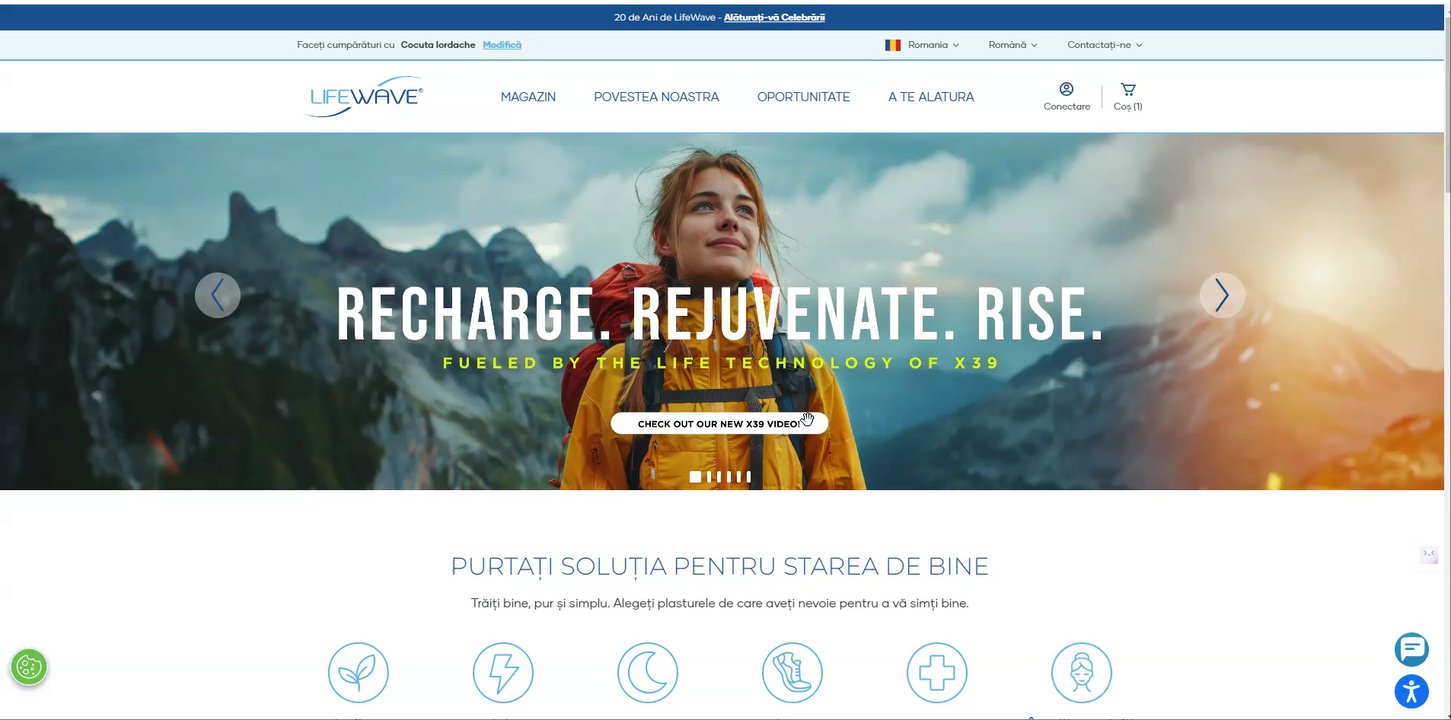Open the A TE ALATURA menu
Viewport: 1451px width, 720px height.
(x=931, y=97)
